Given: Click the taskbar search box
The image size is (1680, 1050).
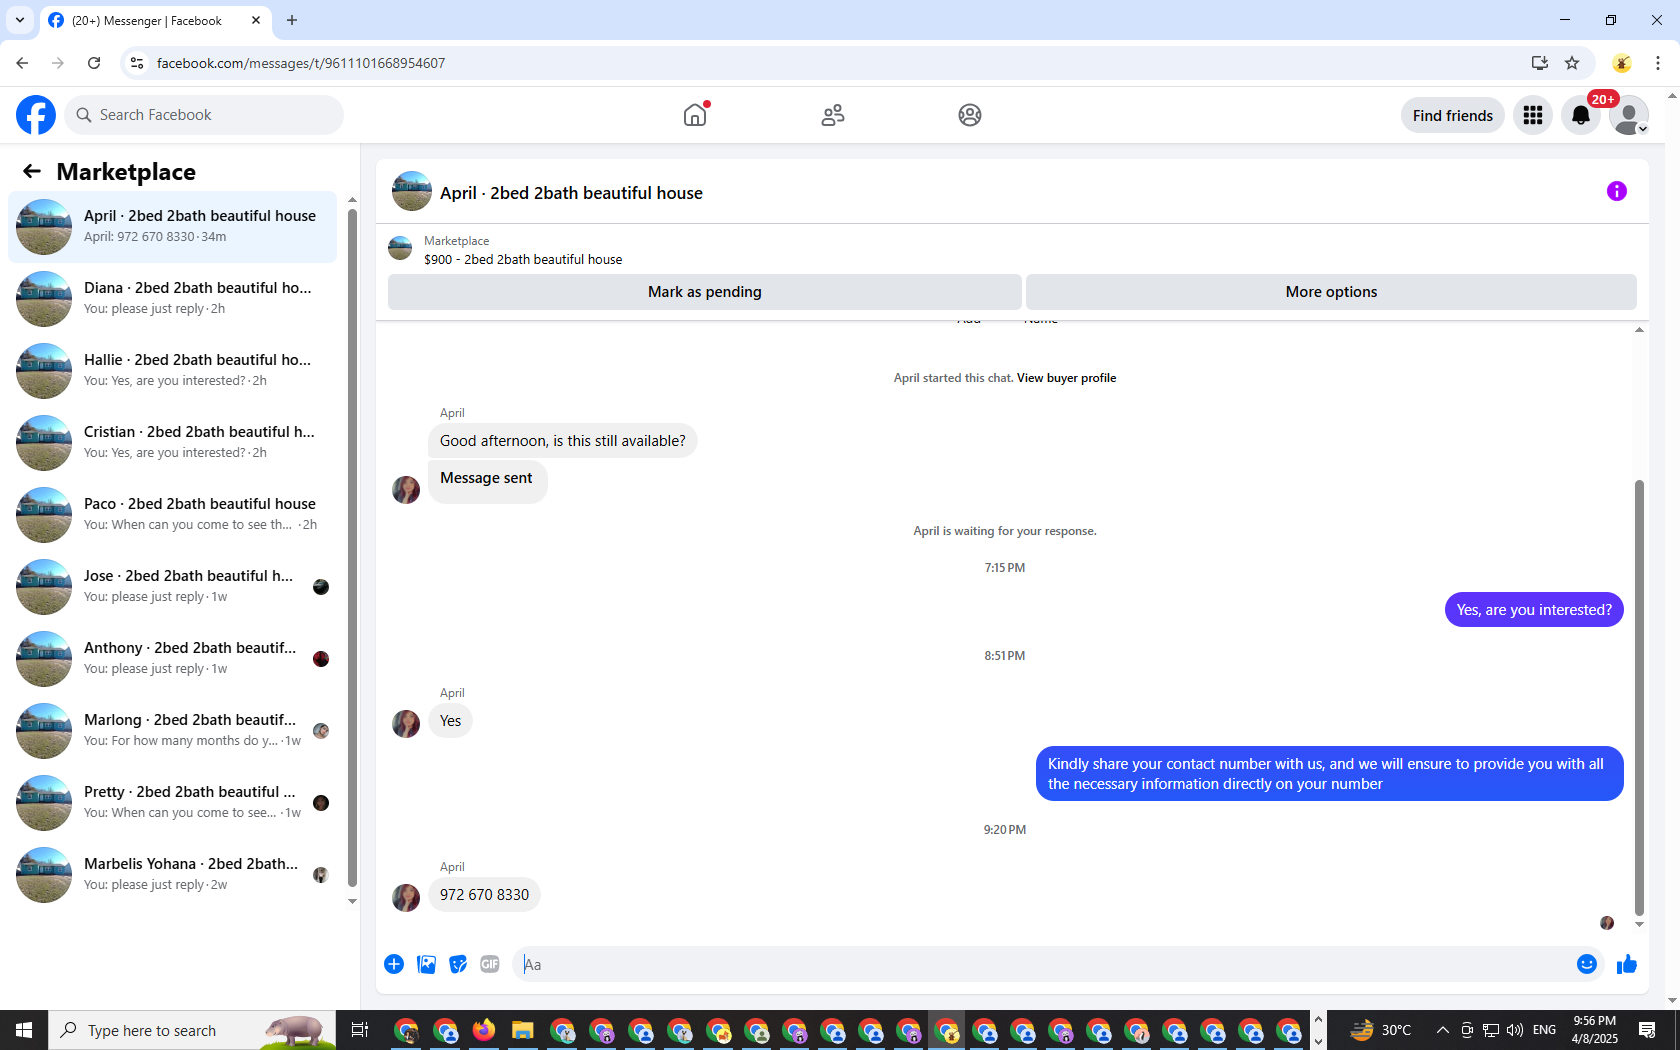Looking at the screenshot, I should pos(192,1030).
